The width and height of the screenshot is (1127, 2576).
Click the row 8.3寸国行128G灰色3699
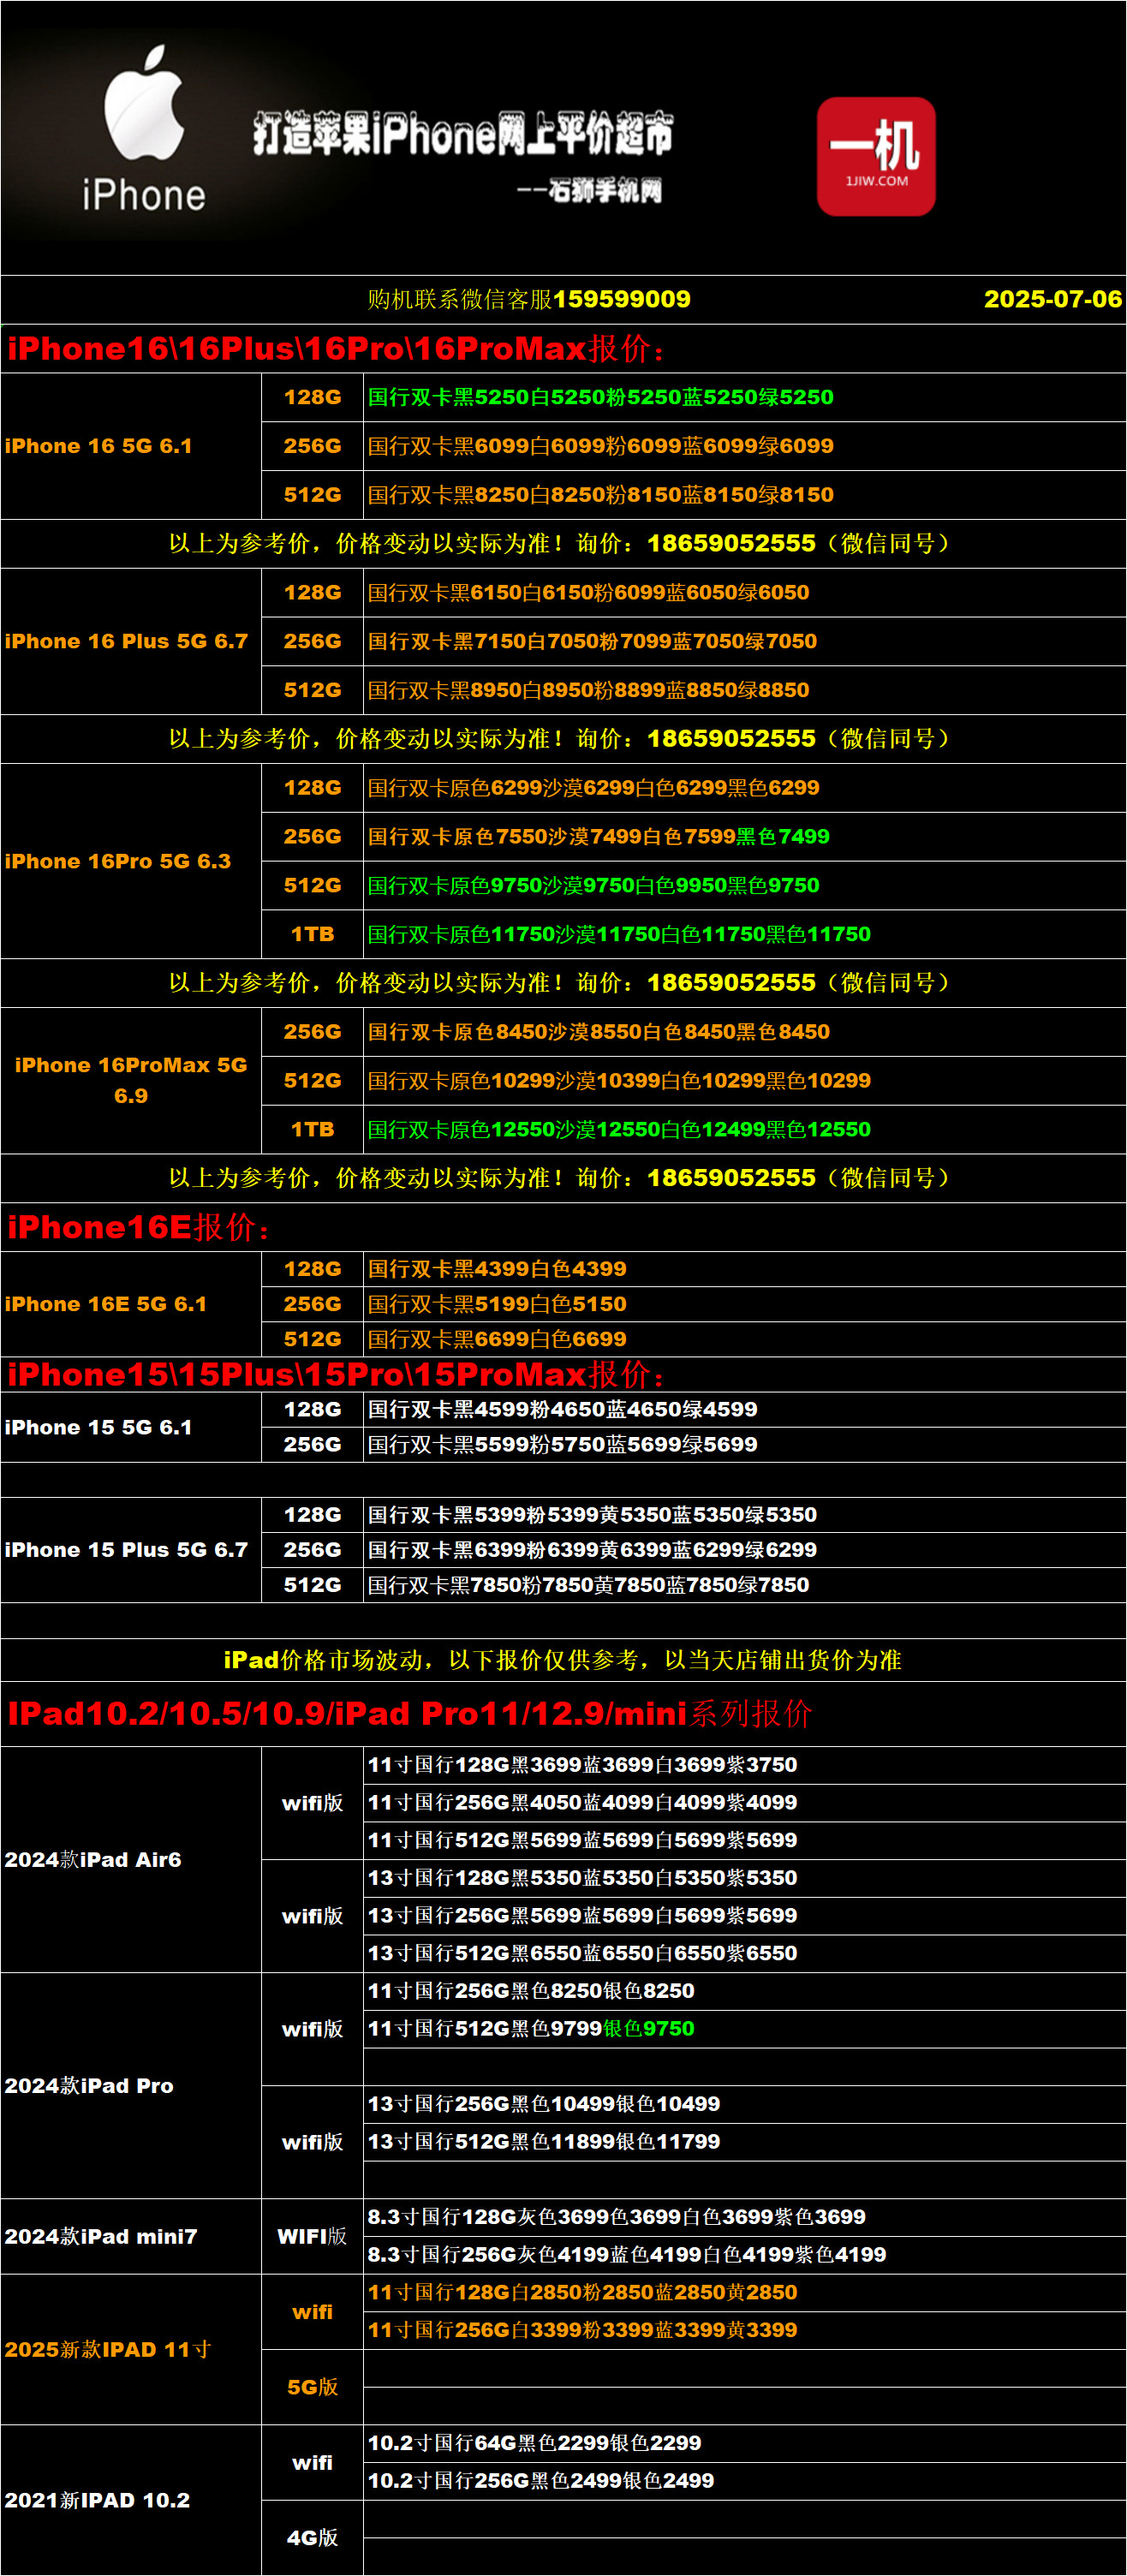(x=745, y=2217)
